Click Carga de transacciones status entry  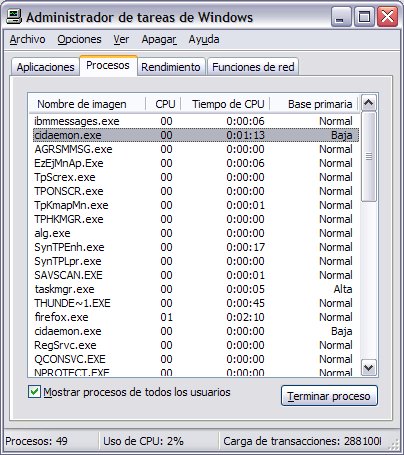tap(302, 441)
